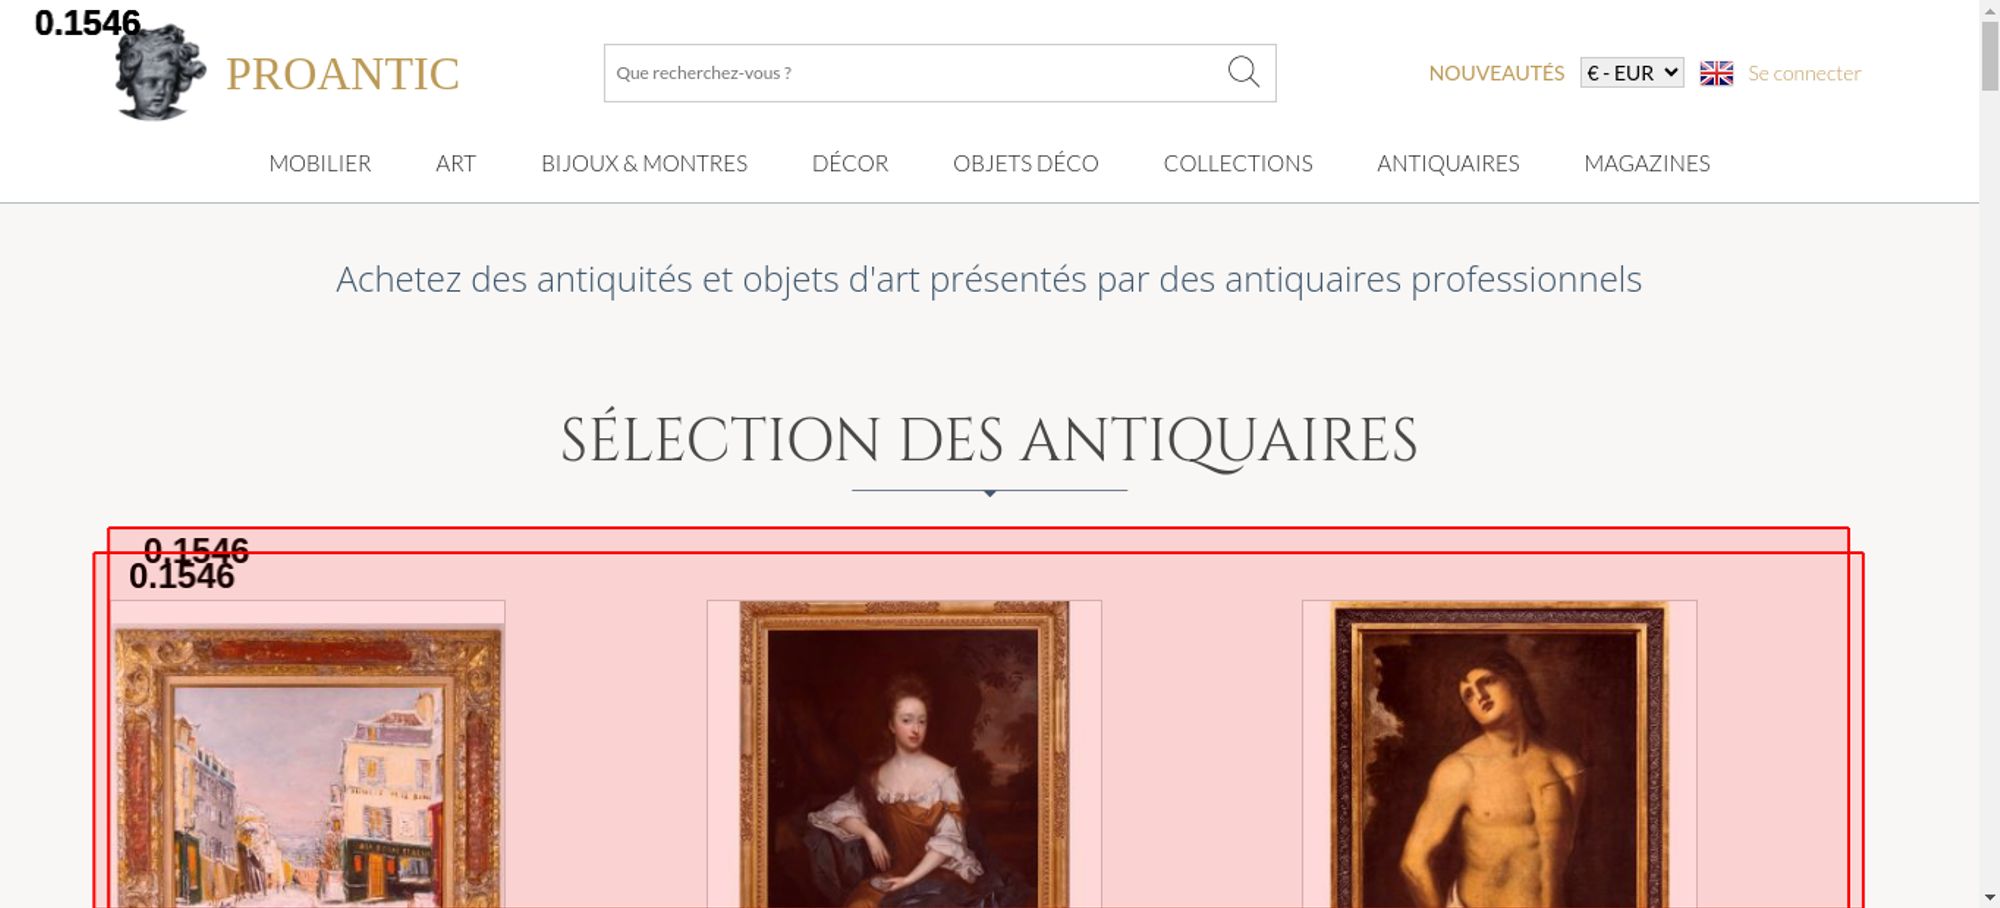Open the ART menu
The image size is (2000, 908).
tap(455, 163)
